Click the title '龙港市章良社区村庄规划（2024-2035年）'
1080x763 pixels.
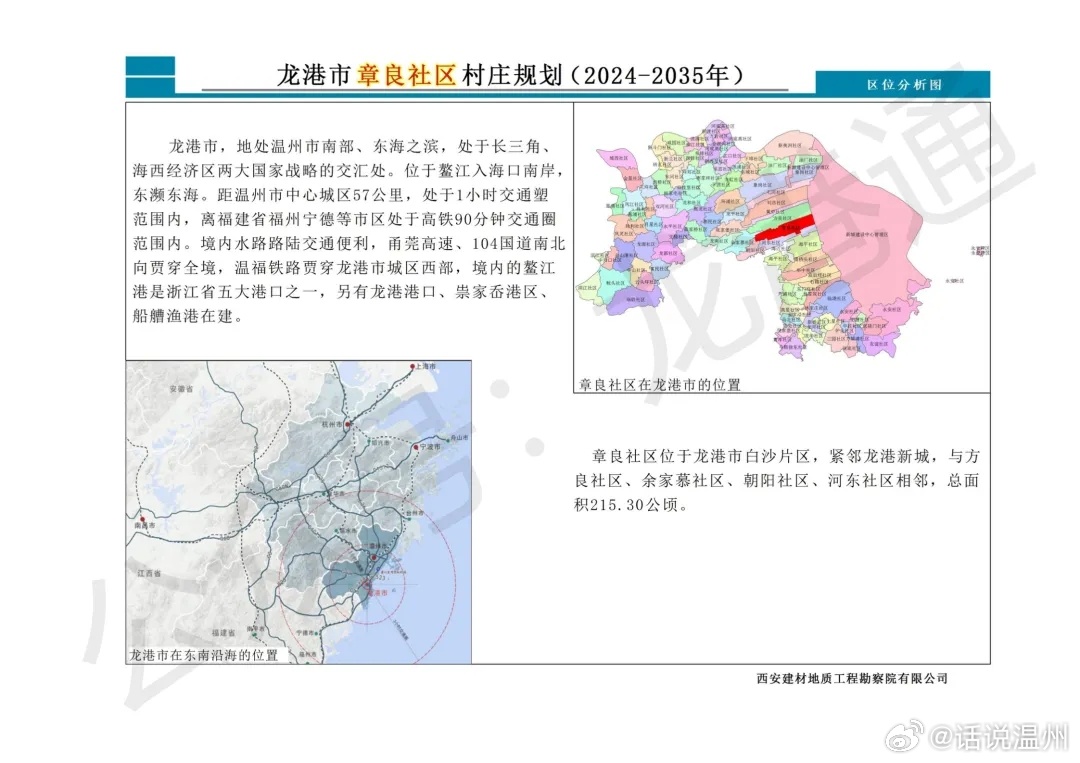510,75
